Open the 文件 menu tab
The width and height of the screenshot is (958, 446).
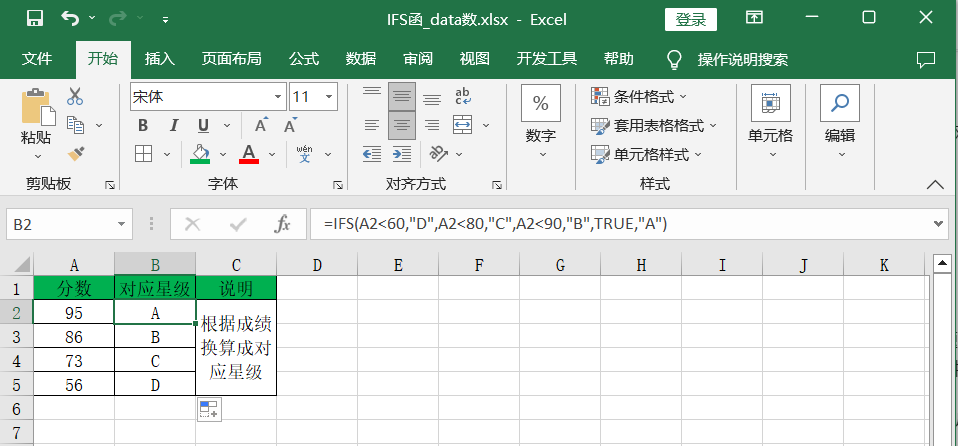(x=37, y=59)
